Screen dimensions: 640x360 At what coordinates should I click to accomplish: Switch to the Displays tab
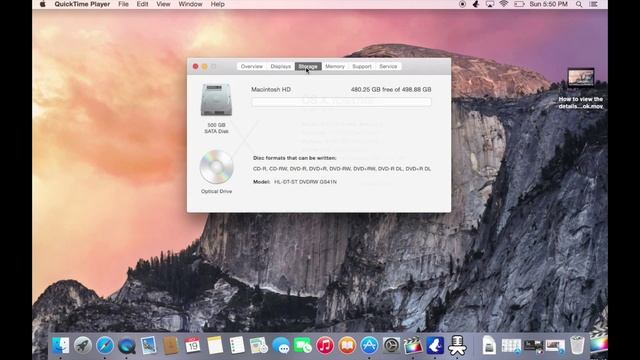pyautogui.click(x=280, y=67)
